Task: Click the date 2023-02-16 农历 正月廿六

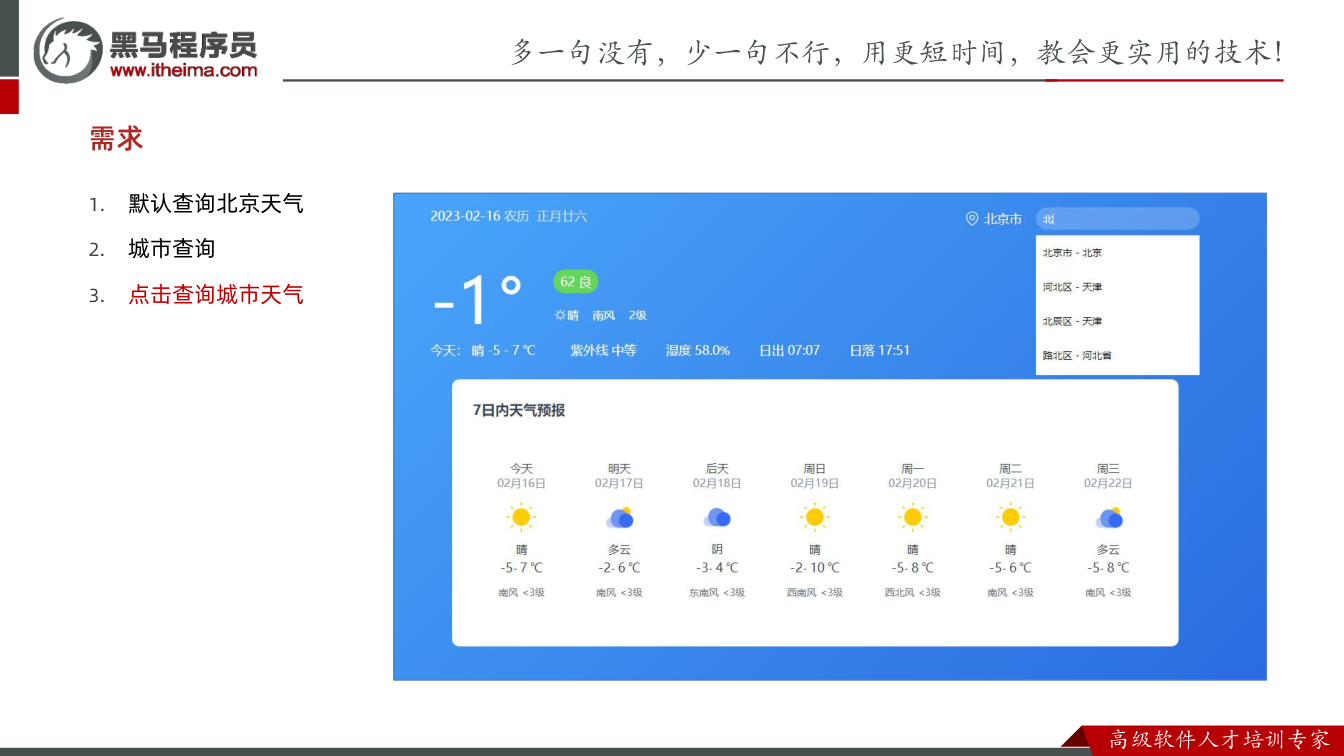Action: (509, 216)
